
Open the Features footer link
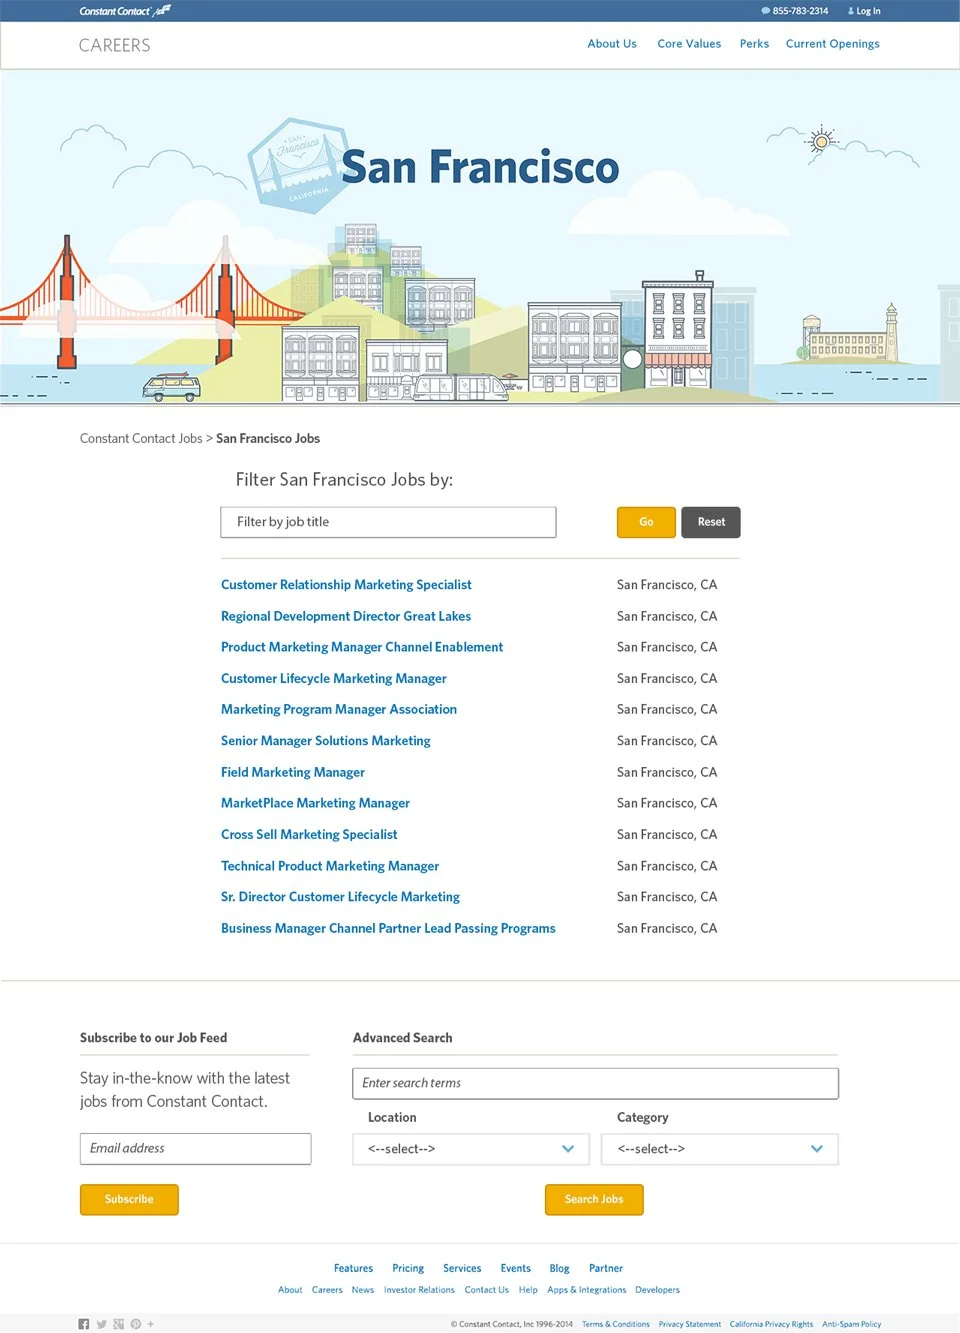[353, 1268]
